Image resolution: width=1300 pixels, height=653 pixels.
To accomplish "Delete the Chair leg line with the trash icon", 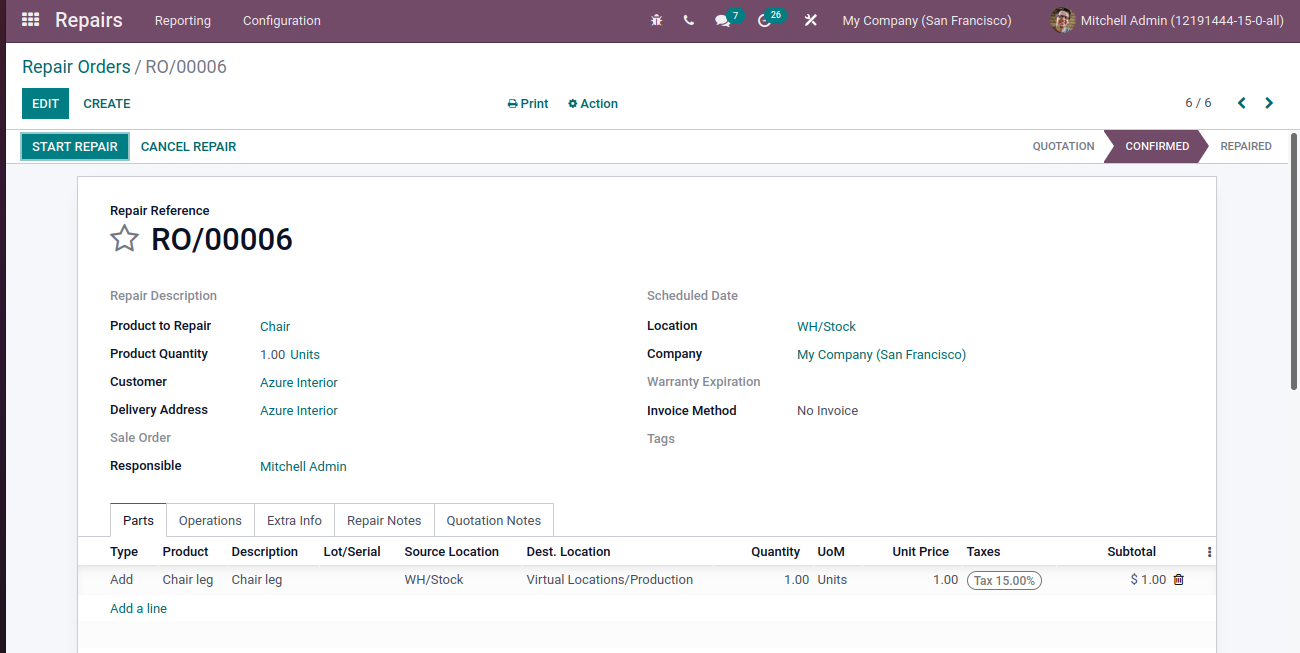I will coord(1178,579).
